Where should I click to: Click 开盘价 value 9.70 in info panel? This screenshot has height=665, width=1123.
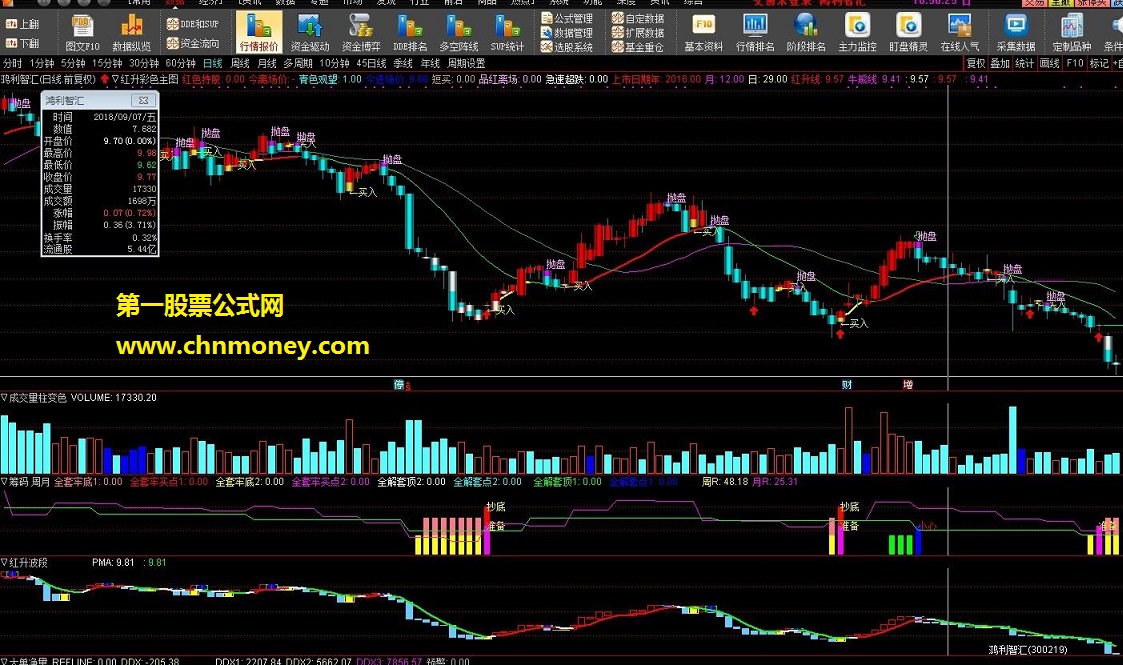click(130, 142)
